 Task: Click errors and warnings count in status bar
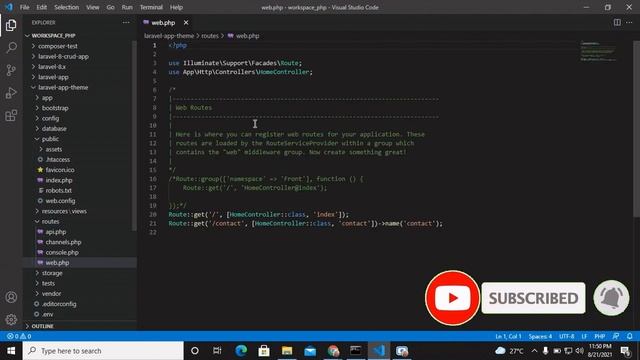pyautogui.click(x=19, y=336)
